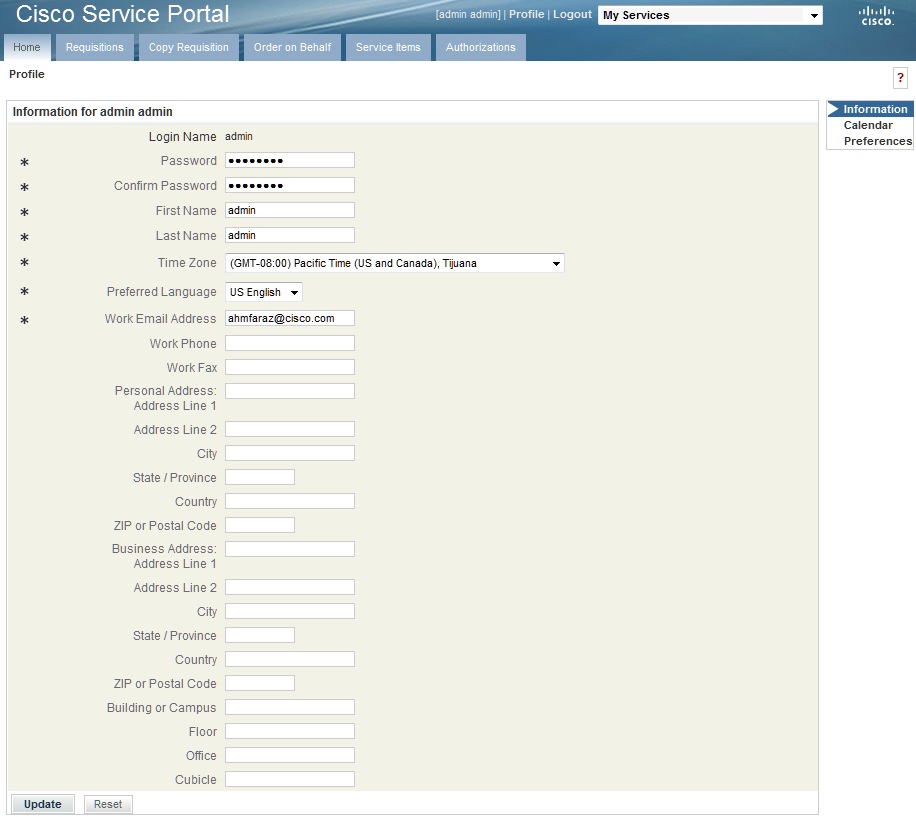The image size is (916, 817).
Task: Click the Cubicle input field
Action: (290, 779)
